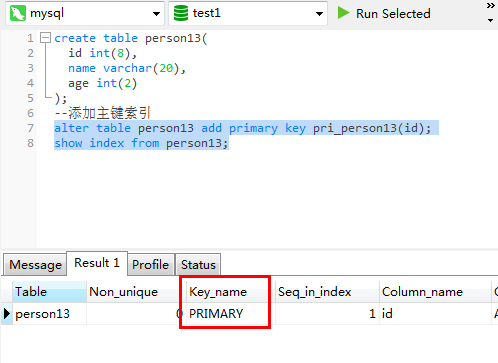This screenshot has height=363, width=498.
Task: Select the Seq_in_index value 1 cell
Action: (327, 314)
